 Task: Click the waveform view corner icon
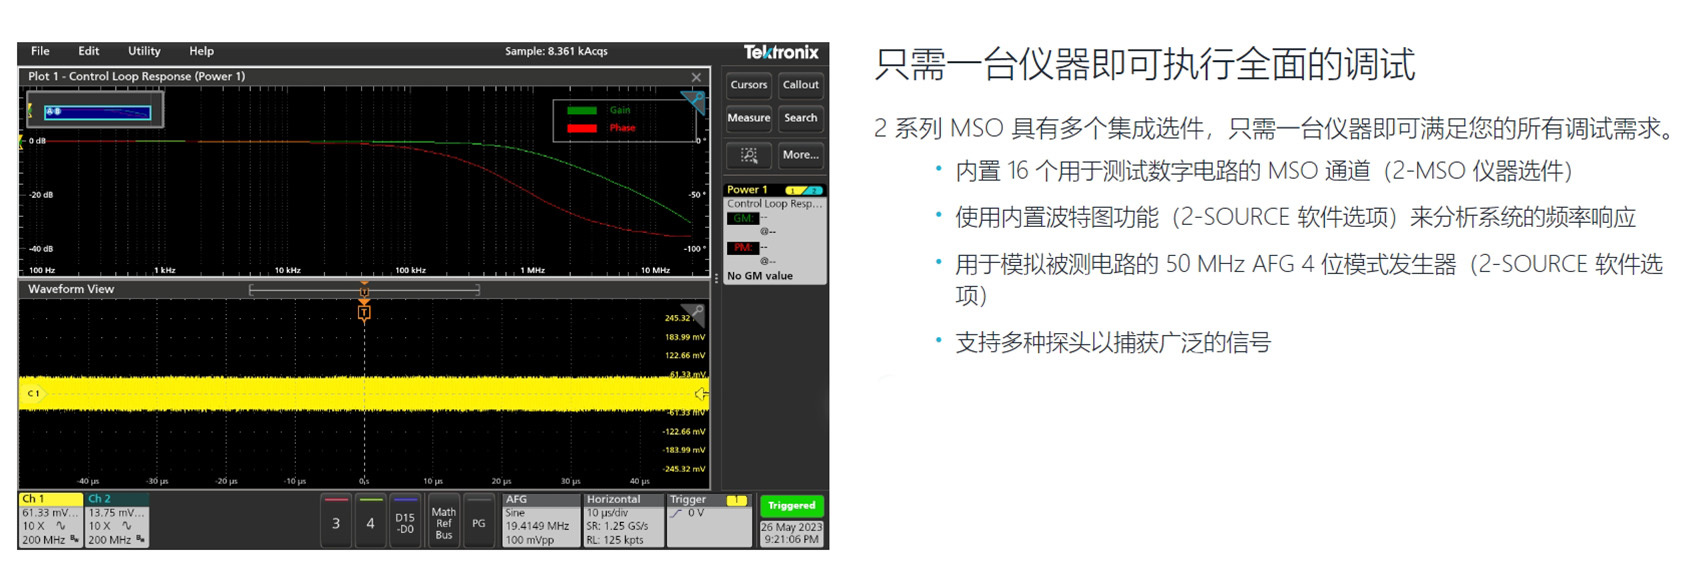click(x=693, y=315)
